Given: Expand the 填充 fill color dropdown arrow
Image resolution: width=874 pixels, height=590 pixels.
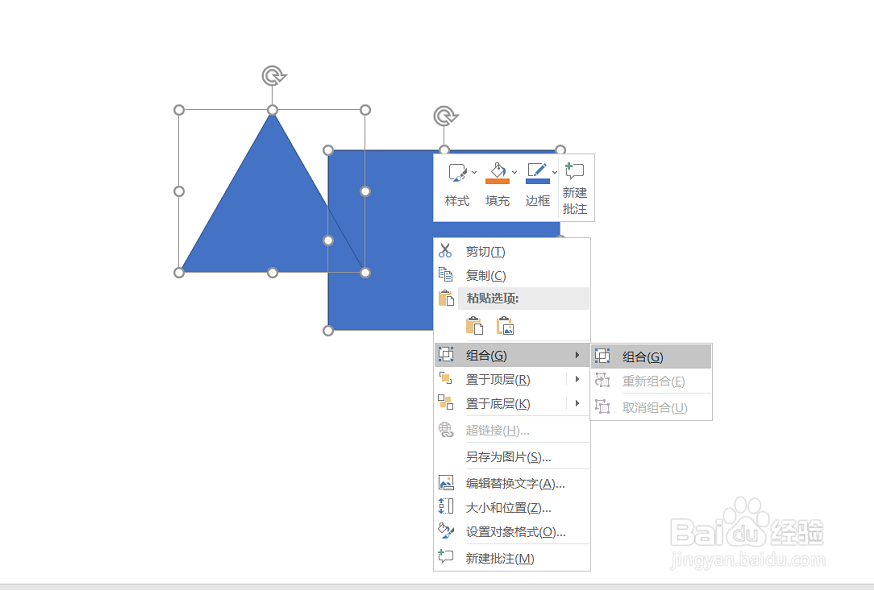Looking at the screenshot, I should click(x=514, y=172).
